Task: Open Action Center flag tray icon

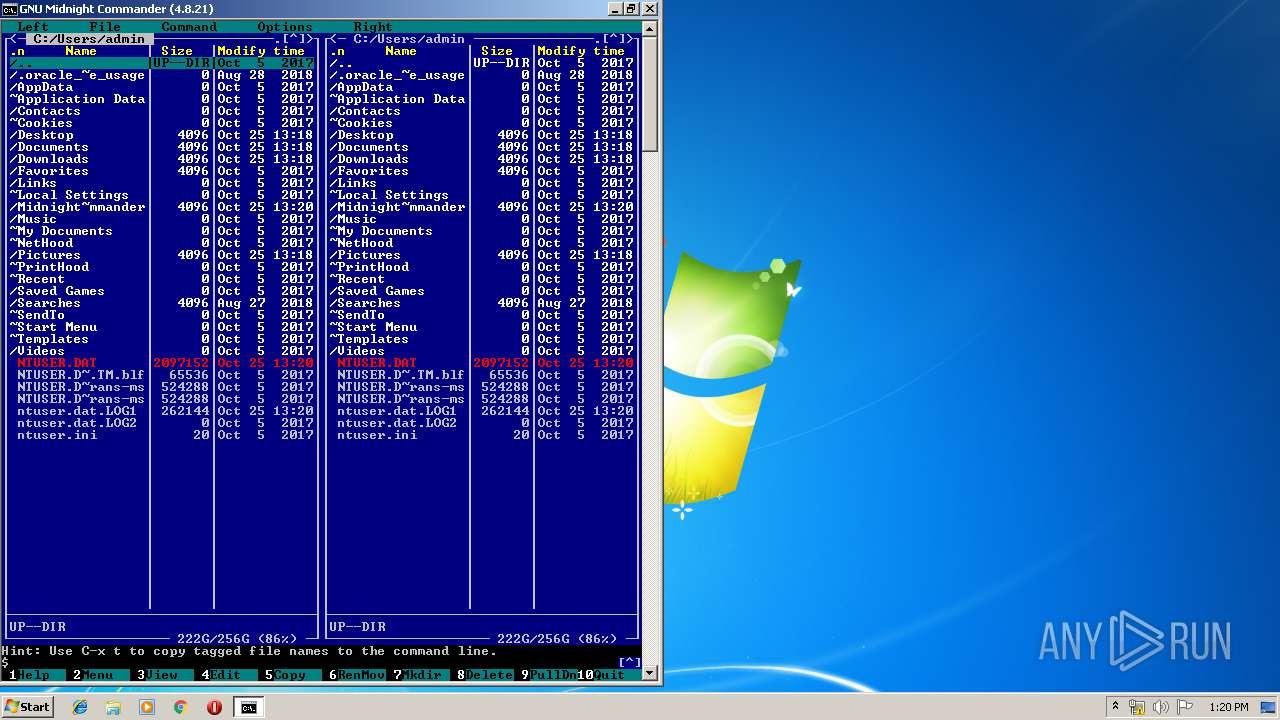Action: 1185,707
